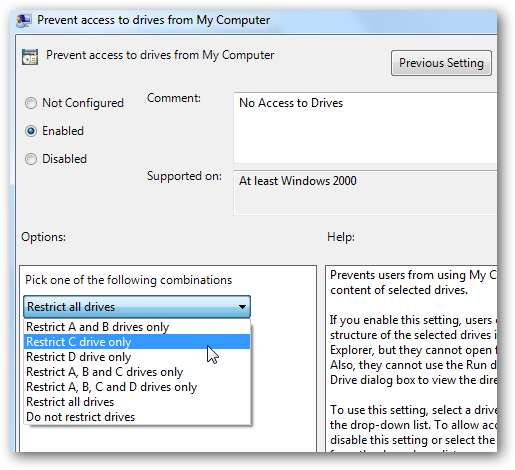Click the Help description text area

pyautogui.click(x=411, y=359)
